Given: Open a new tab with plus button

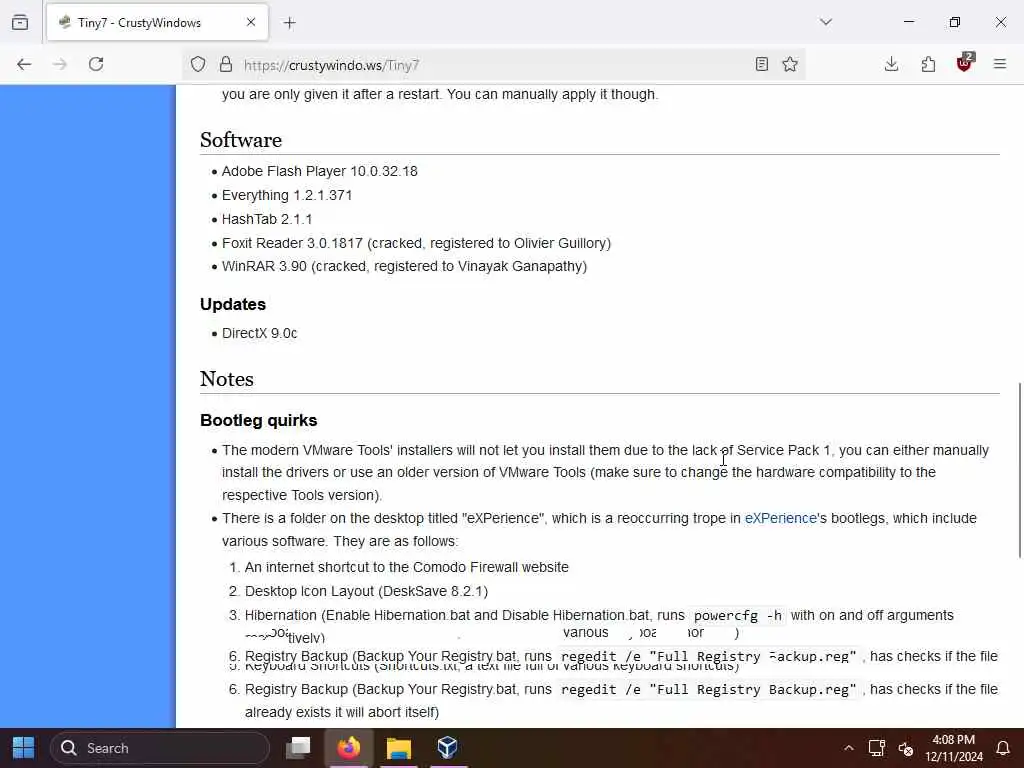Looking at the screenshot, I should click(290, 23).
